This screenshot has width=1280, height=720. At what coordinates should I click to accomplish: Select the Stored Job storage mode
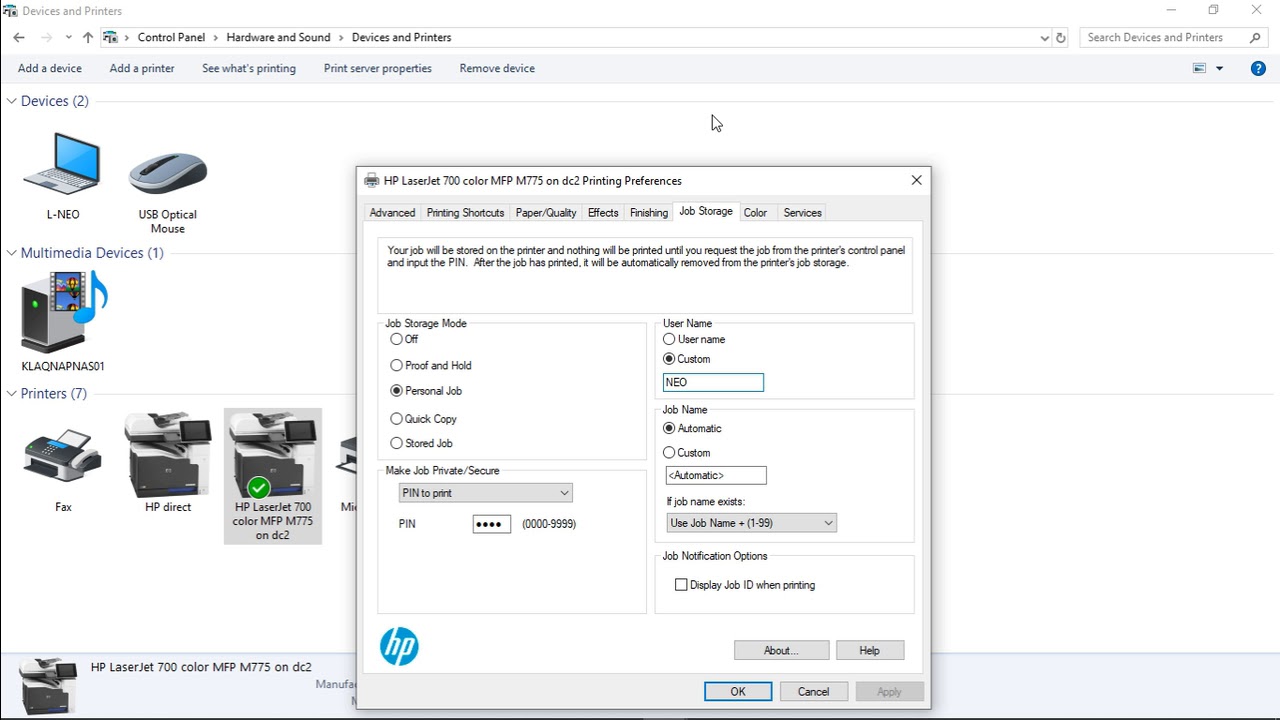(x=397, y=443)
